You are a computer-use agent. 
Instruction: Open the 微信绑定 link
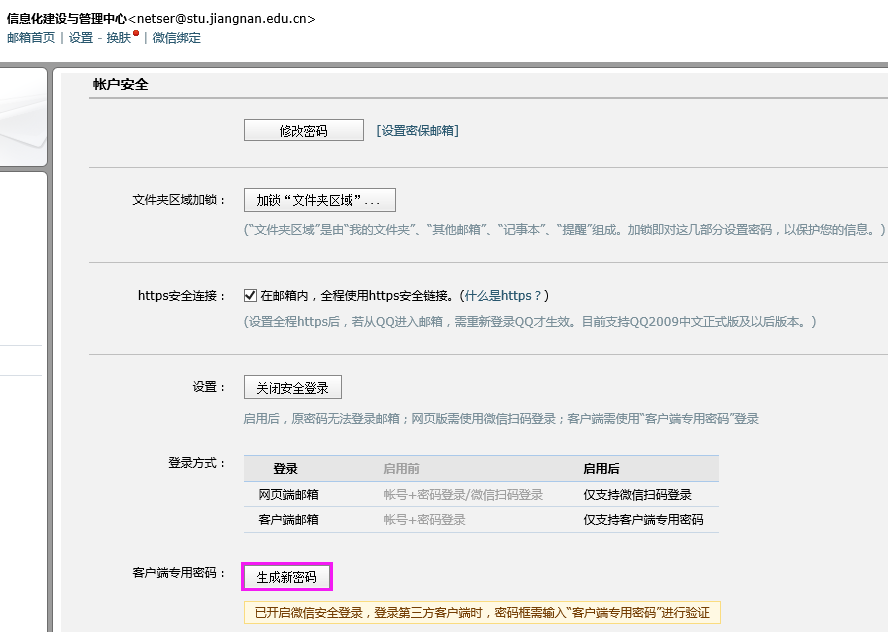[177, 38]
